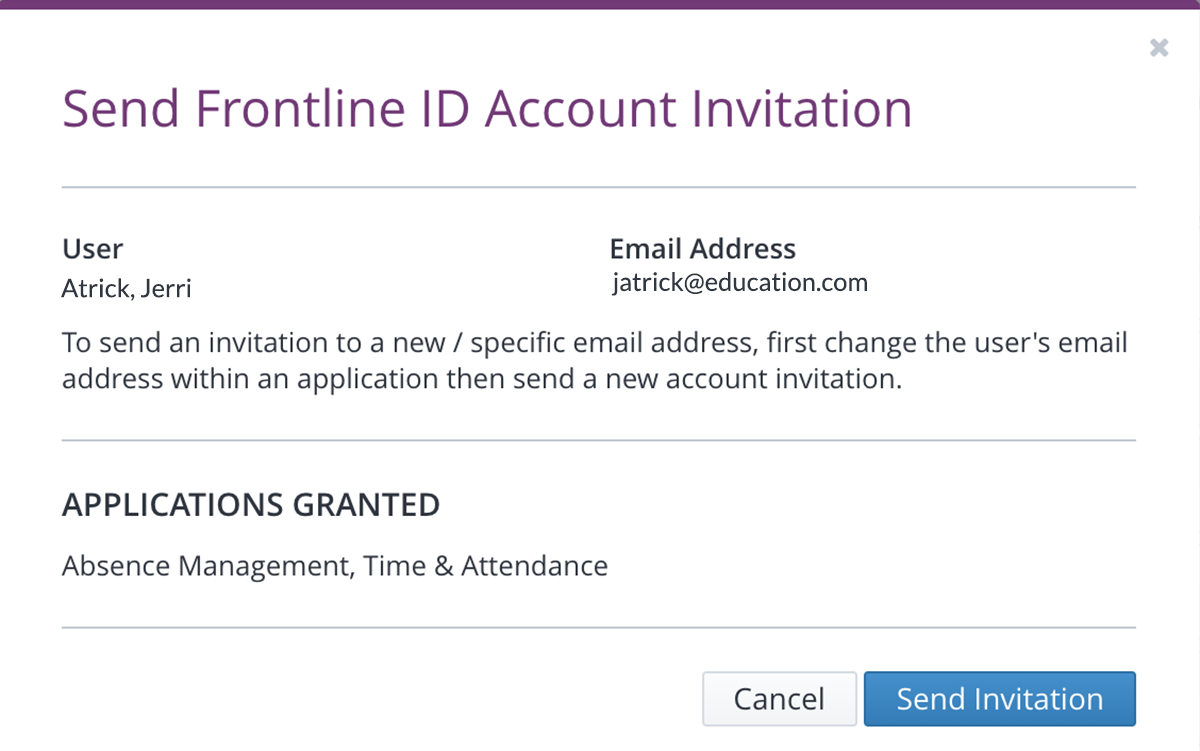Close the invitation dialog with the X icon

coord(1159,47)
